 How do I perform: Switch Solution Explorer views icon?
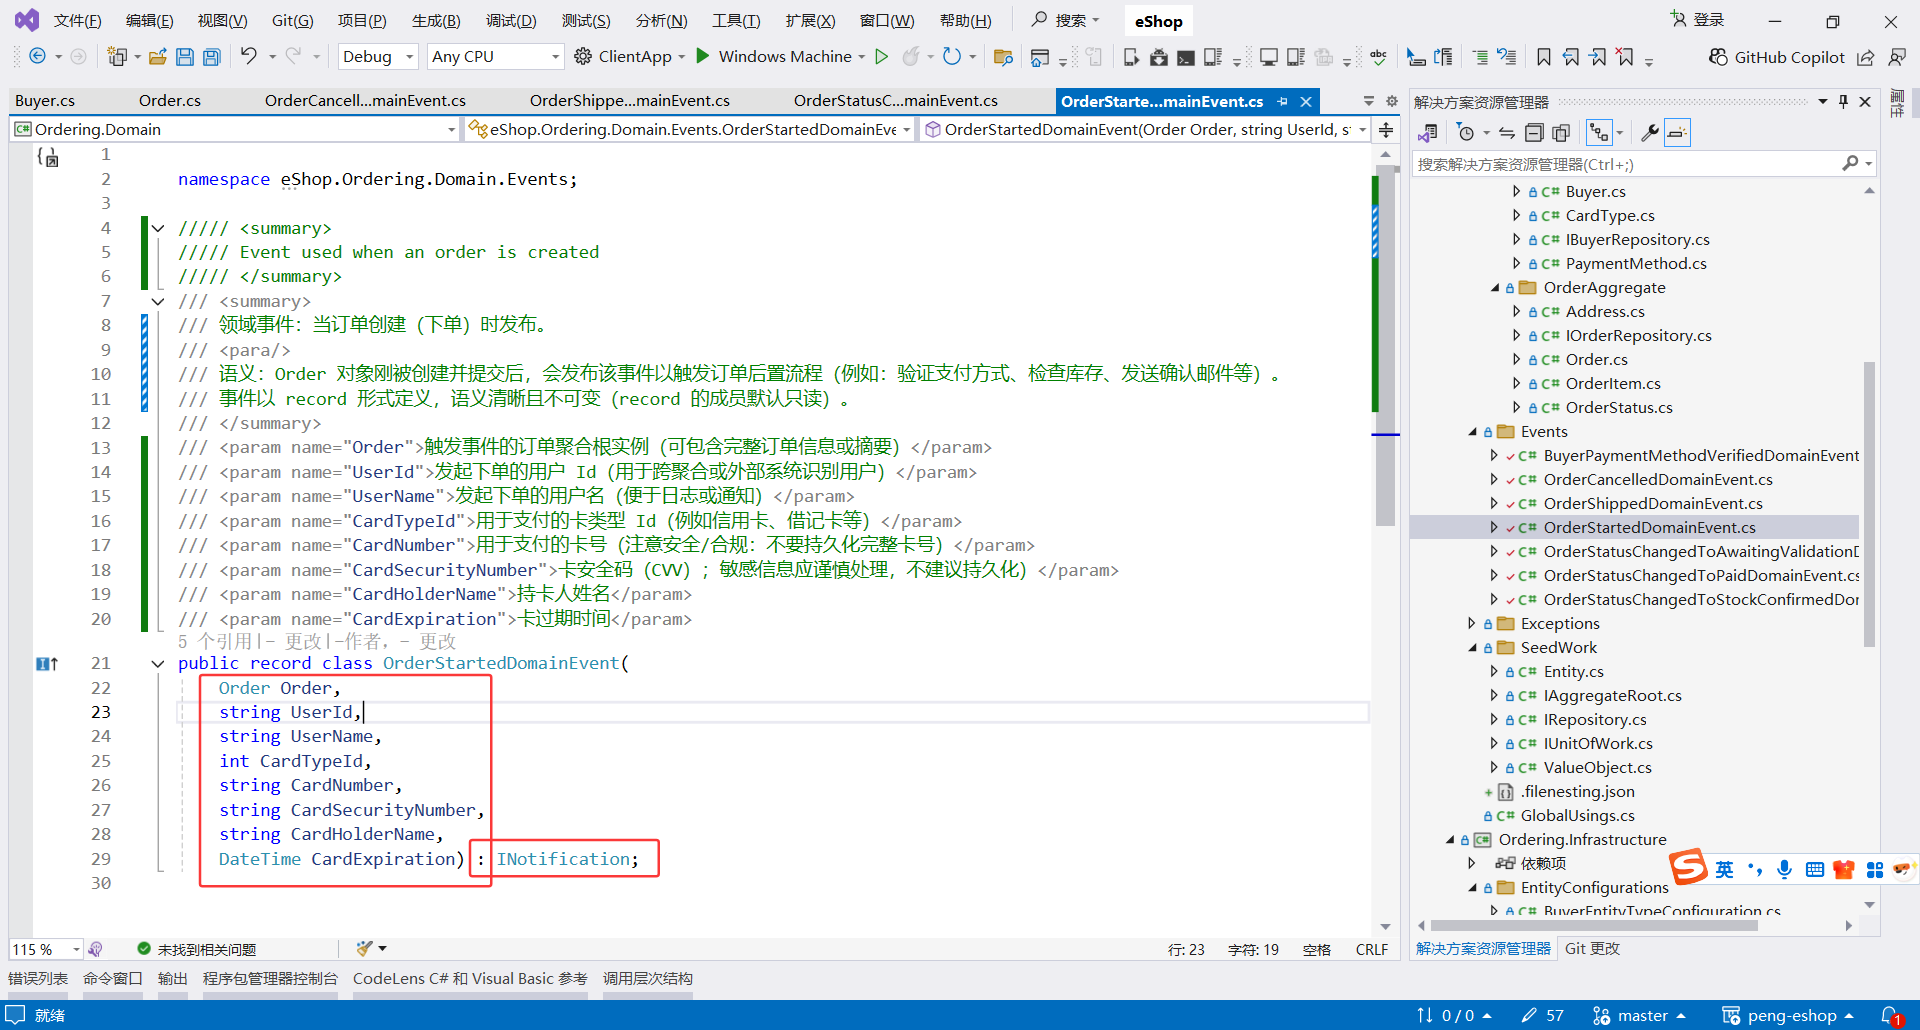point(1428,132)
